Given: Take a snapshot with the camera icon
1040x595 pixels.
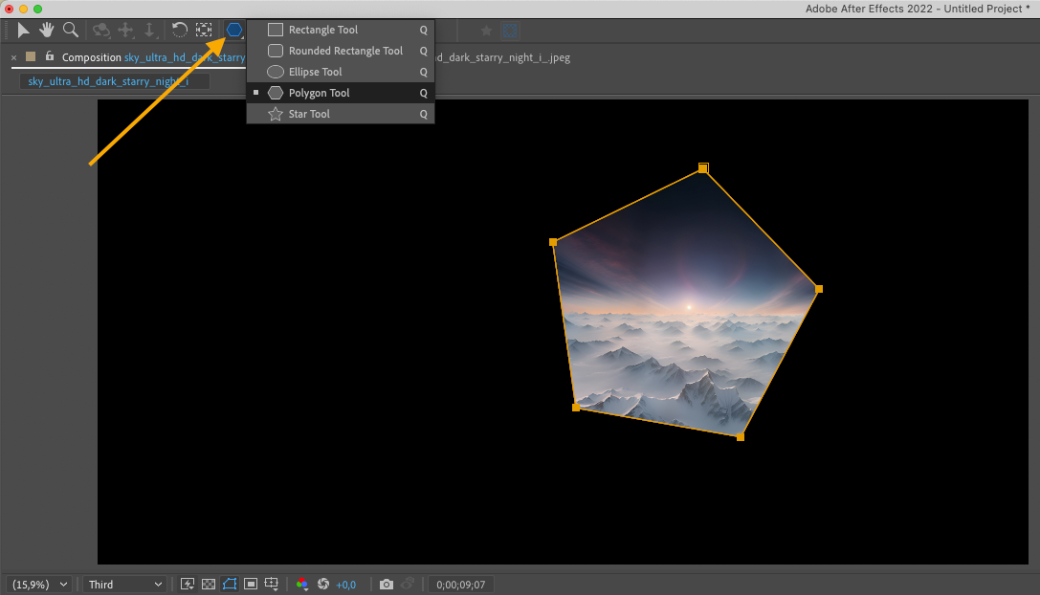Looking at the screenshot, I should point(386,584).
